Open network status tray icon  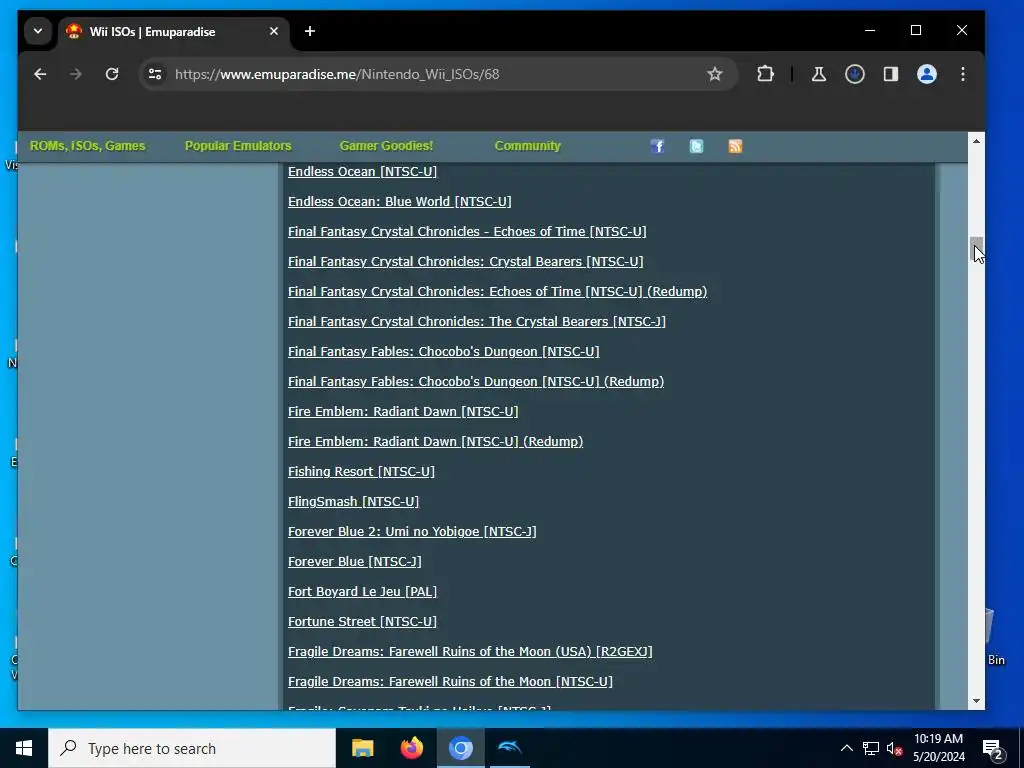pyautogui.click(x=871, y=748)
